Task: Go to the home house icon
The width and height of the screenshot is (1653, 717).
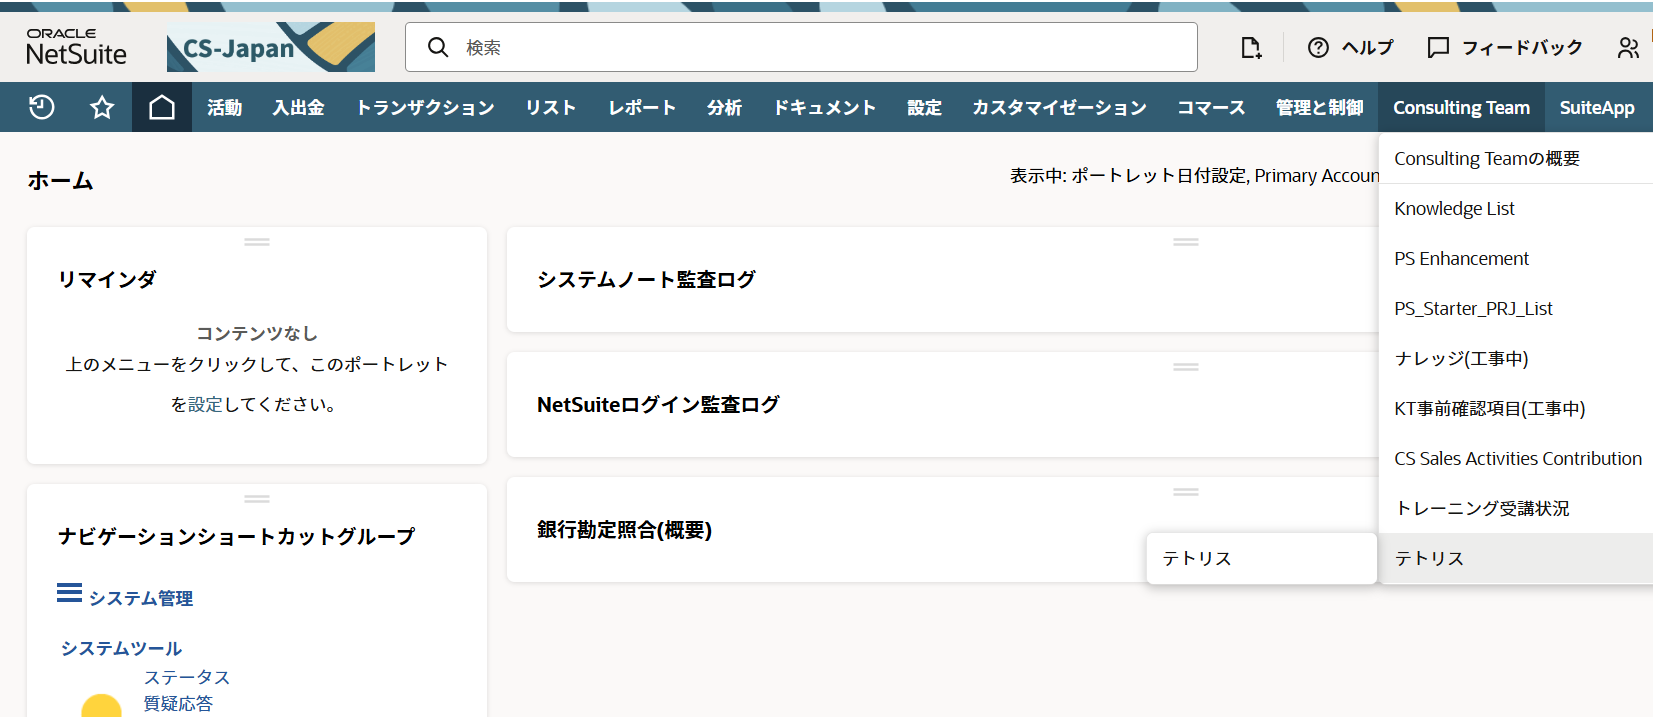Action: click(x=162, y=107)
